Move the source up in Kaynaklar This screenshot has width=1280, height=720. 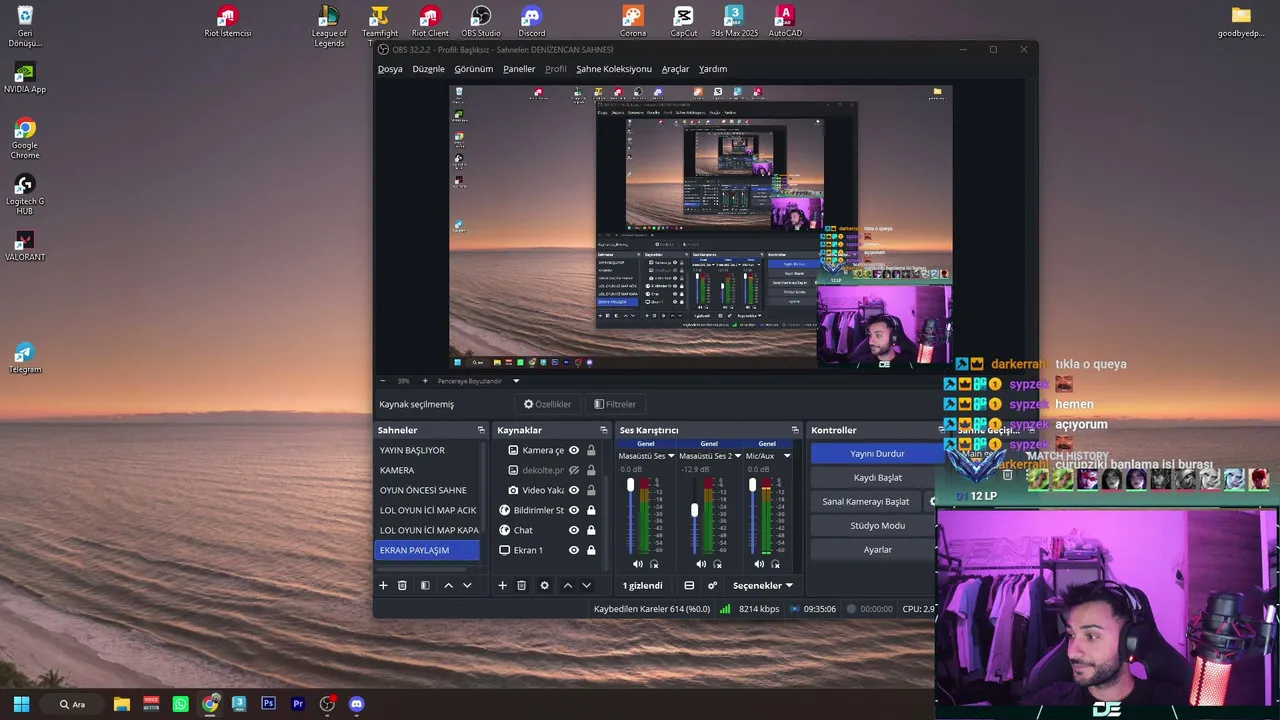[567, 585]
